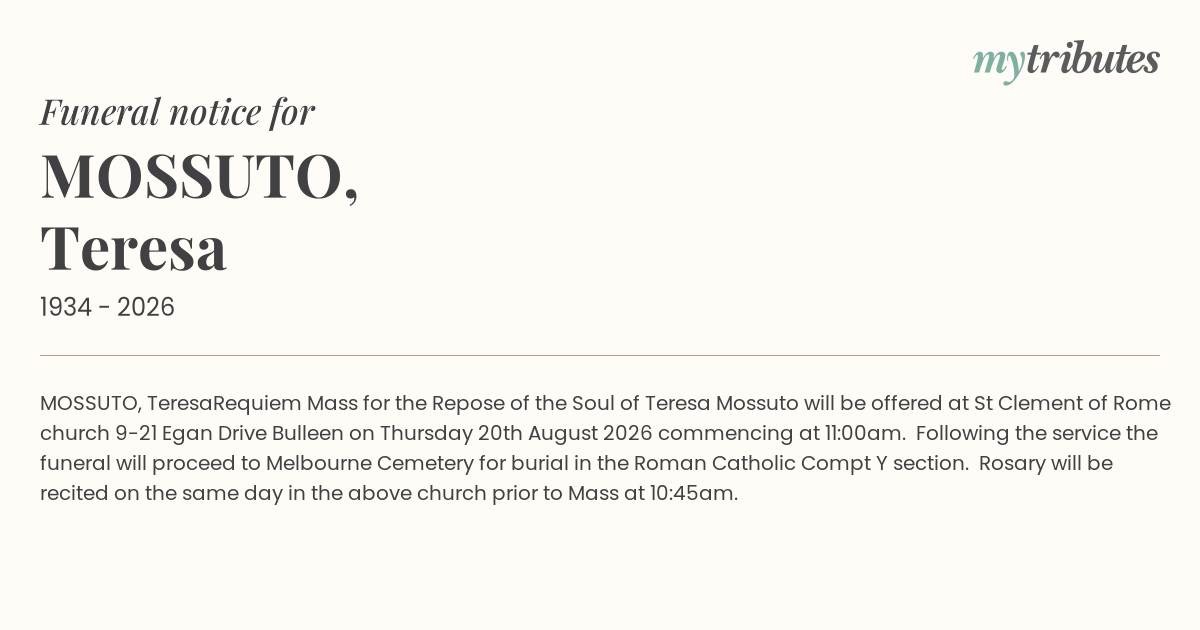Viewport: 1200px width, 630px height.
Task: Click the green "my" part of logo
Action: tap(999, 65)
